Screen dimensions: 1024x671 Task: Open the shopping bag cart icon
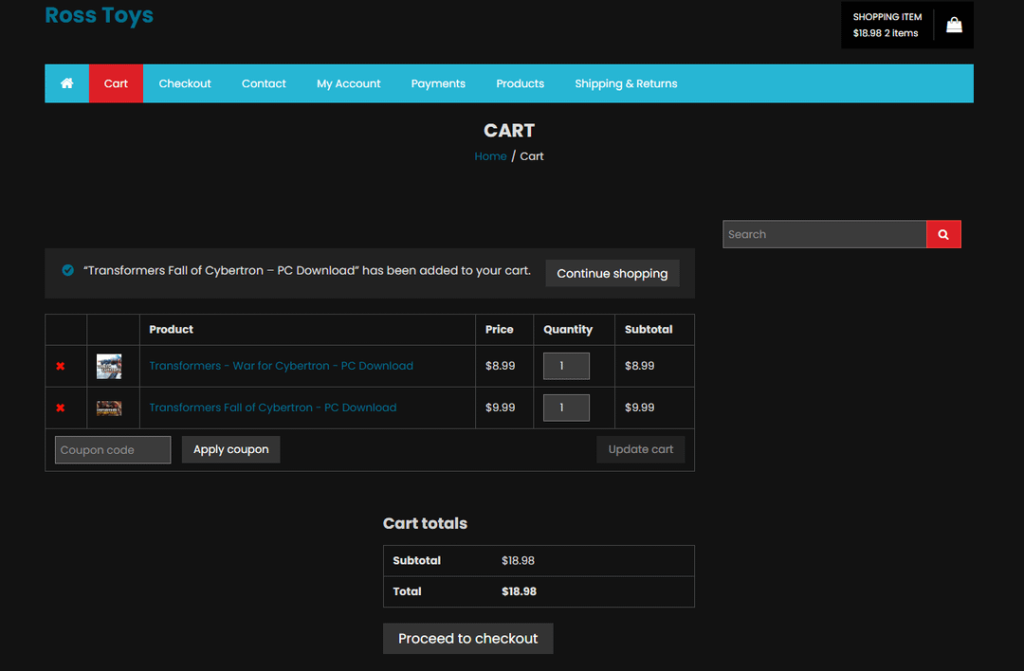(954, 25)
